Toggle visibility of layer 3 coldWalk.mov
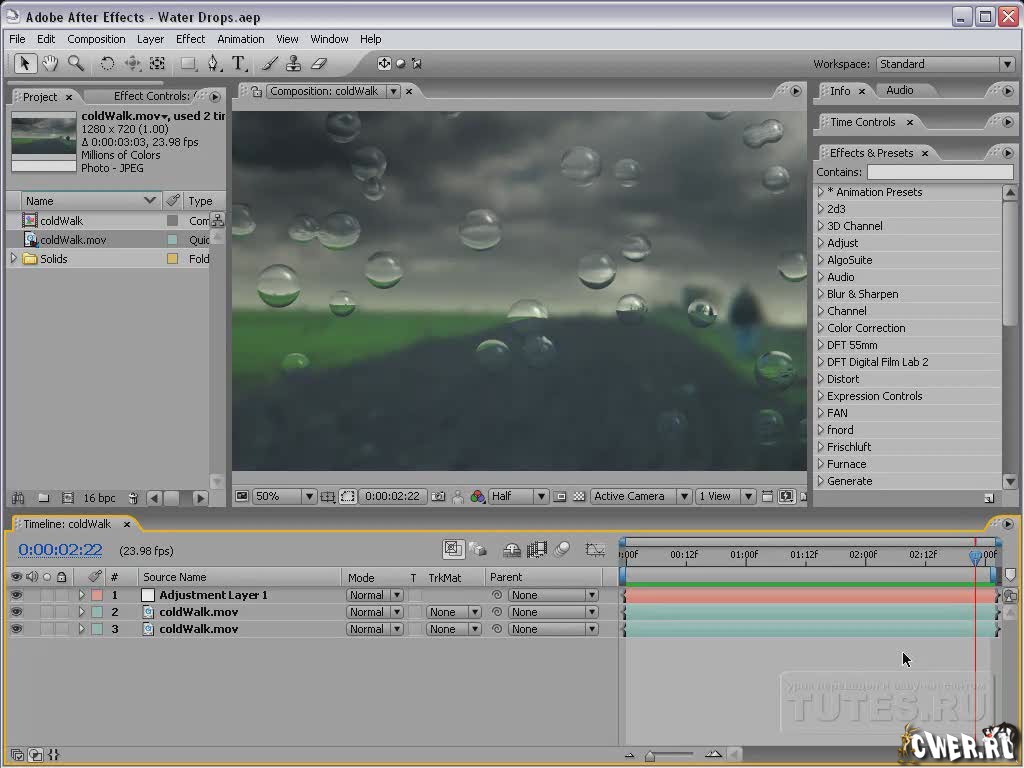The image size is (1024, 768). pos(16,629)
